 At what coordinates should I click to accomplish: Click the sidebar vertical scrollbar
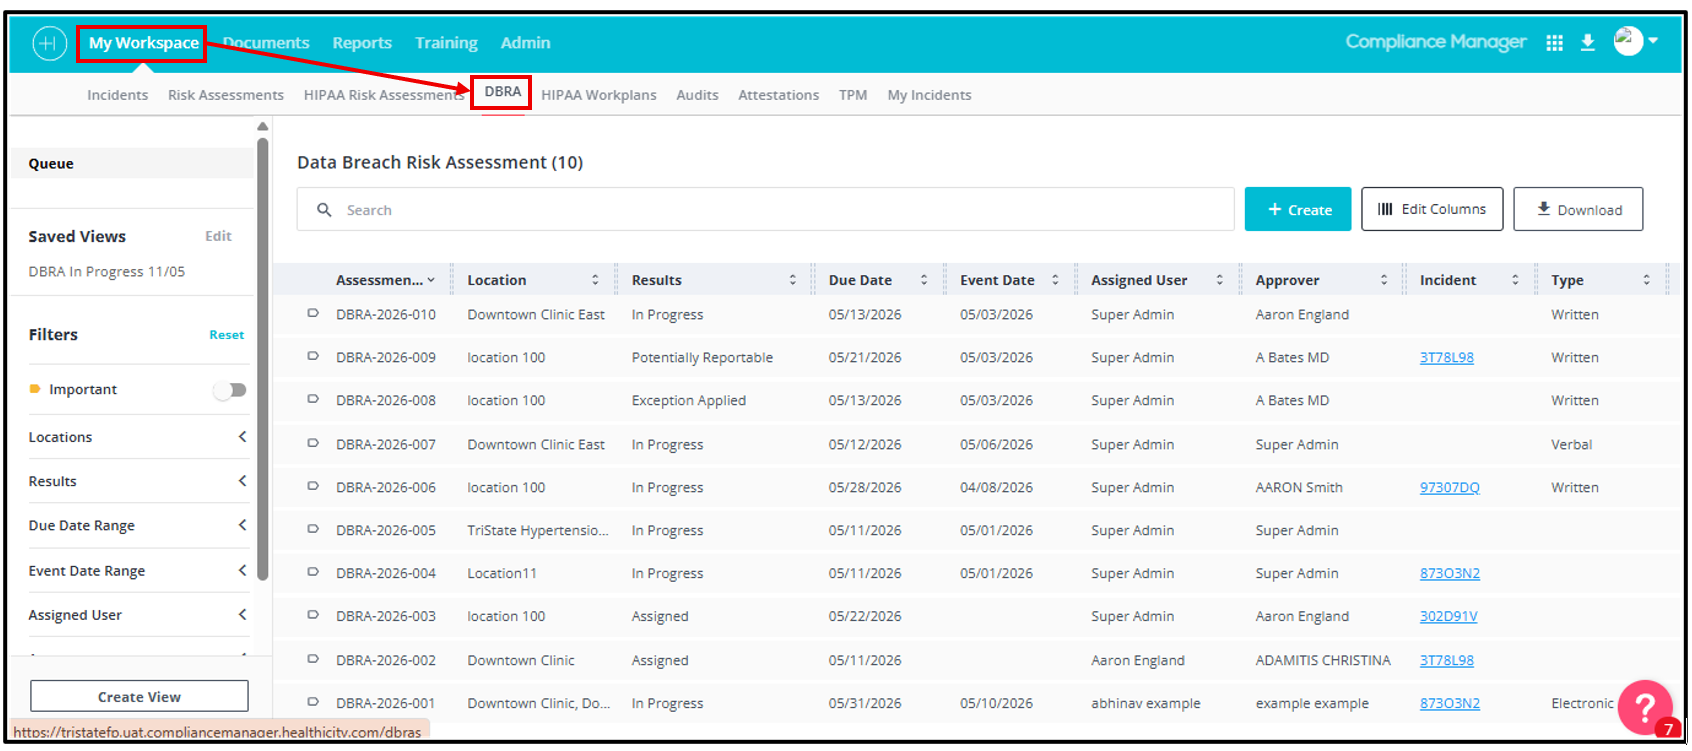(x=263, y=360)
